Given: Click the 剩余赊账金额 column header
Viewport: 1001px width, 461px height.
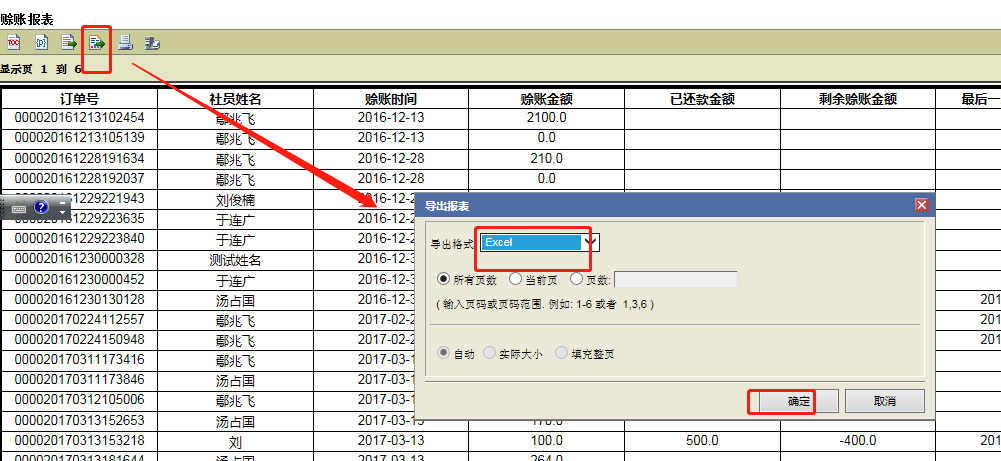Looking at the screenshot, I should click(x=858, y=99).
